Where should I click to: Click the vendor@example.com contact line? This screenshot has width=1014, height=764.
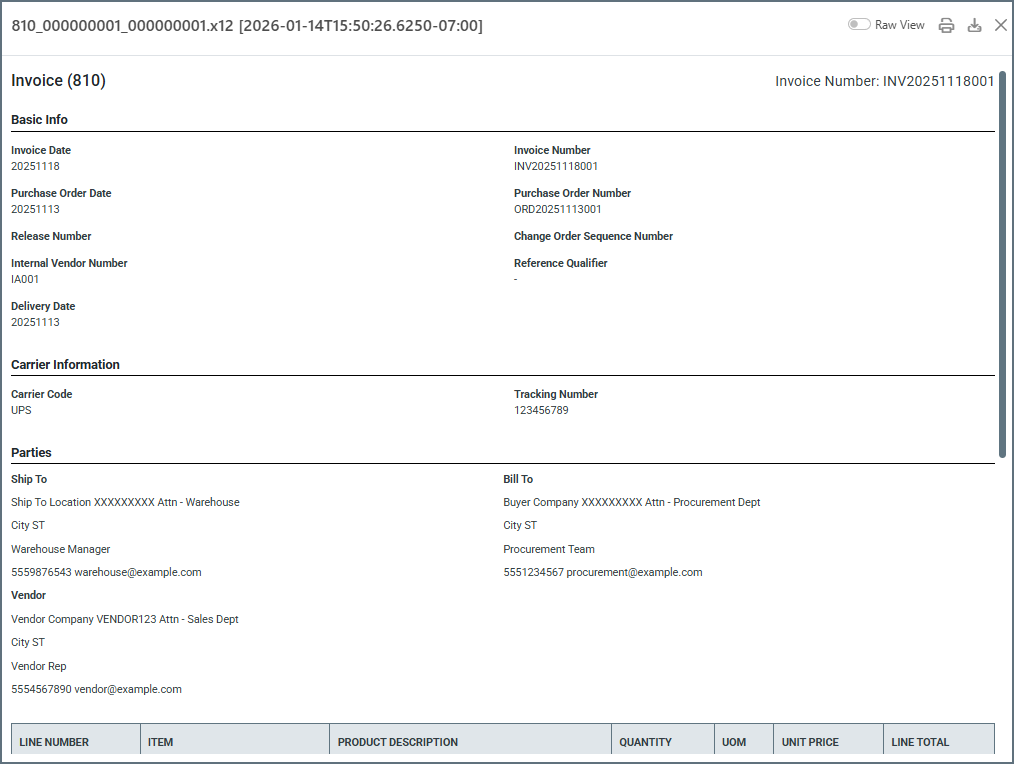(x=96, y=690)
